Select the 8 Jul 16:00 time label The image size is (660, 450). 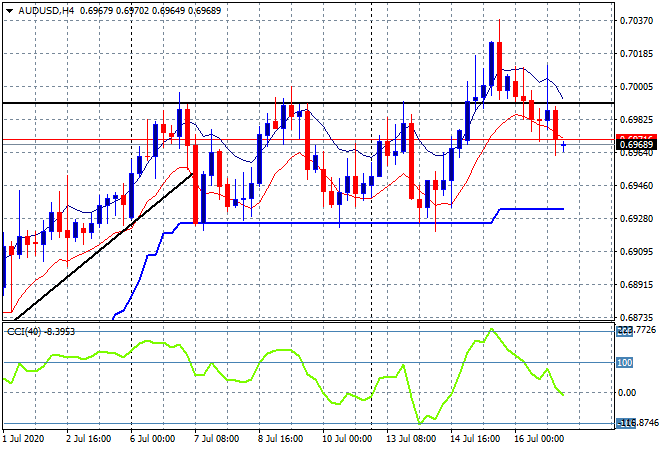(280, 439)
